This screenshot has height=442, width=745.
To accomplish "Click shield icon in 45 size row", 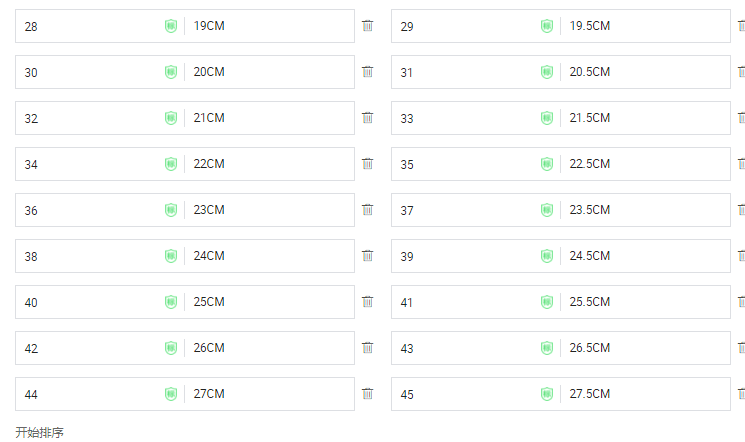I will pyautogui.click(x=547, y=394).
